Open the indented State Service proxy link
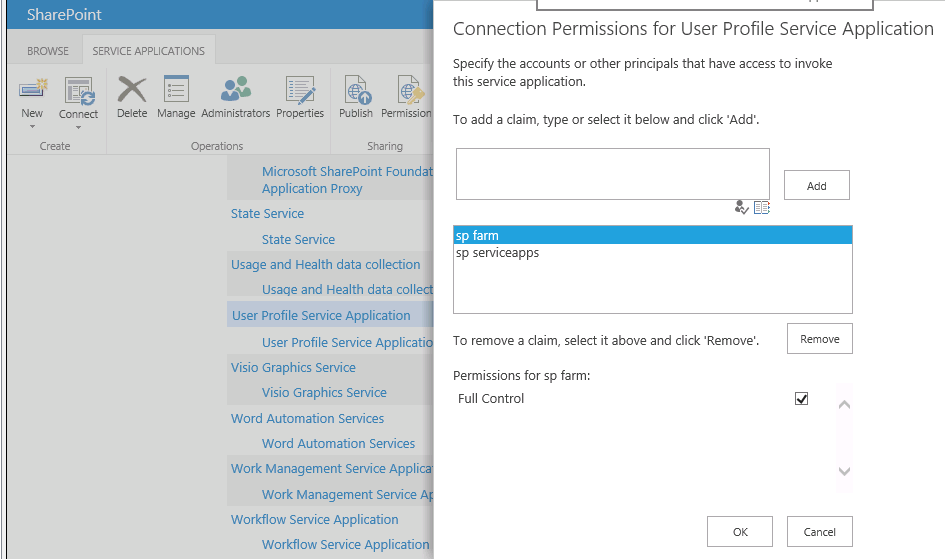The image size is (945, 559). pos(298,240)
